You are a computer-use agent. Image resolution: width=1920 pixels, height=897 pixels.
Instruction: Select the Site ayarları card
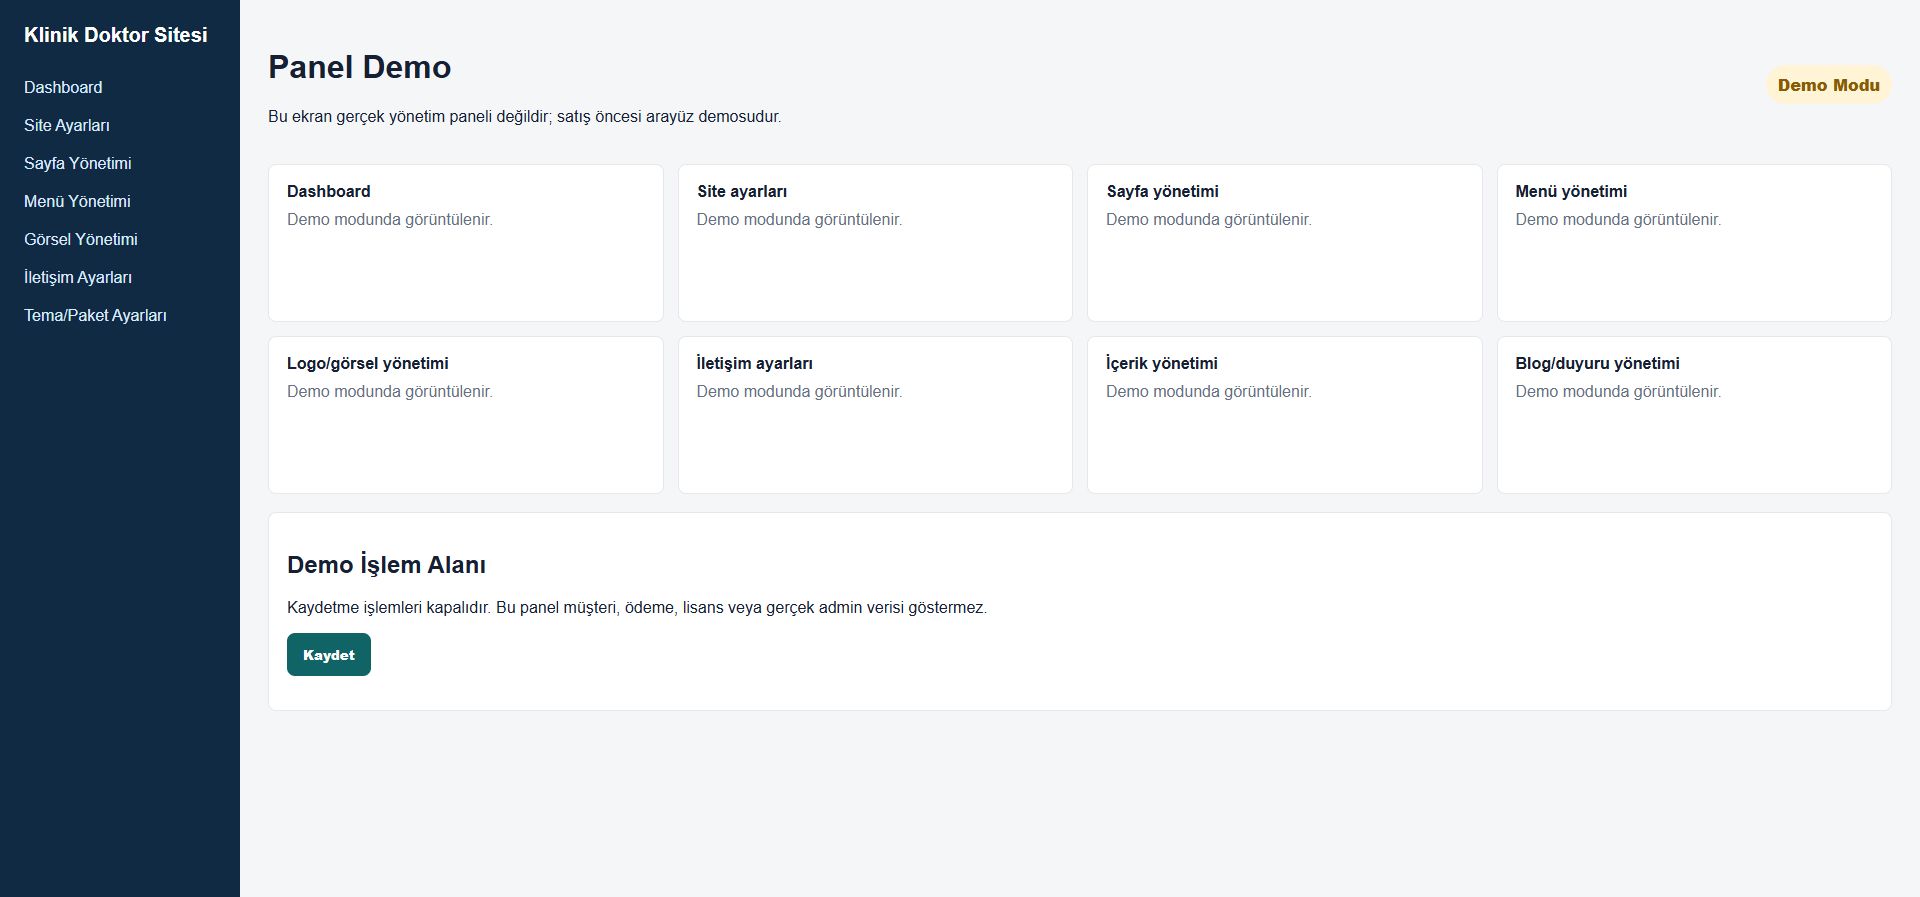click(875, 243)
